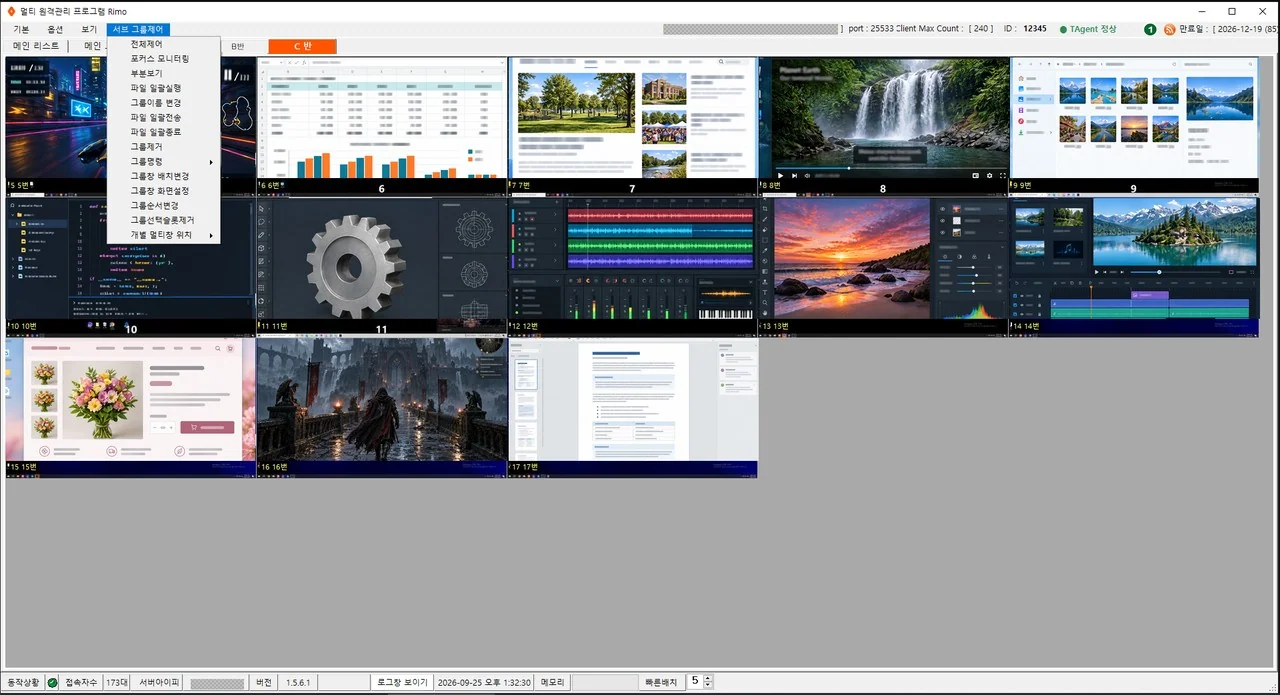
Task: Select 부분보기 menu entry
Action: [x=163, y=74]
